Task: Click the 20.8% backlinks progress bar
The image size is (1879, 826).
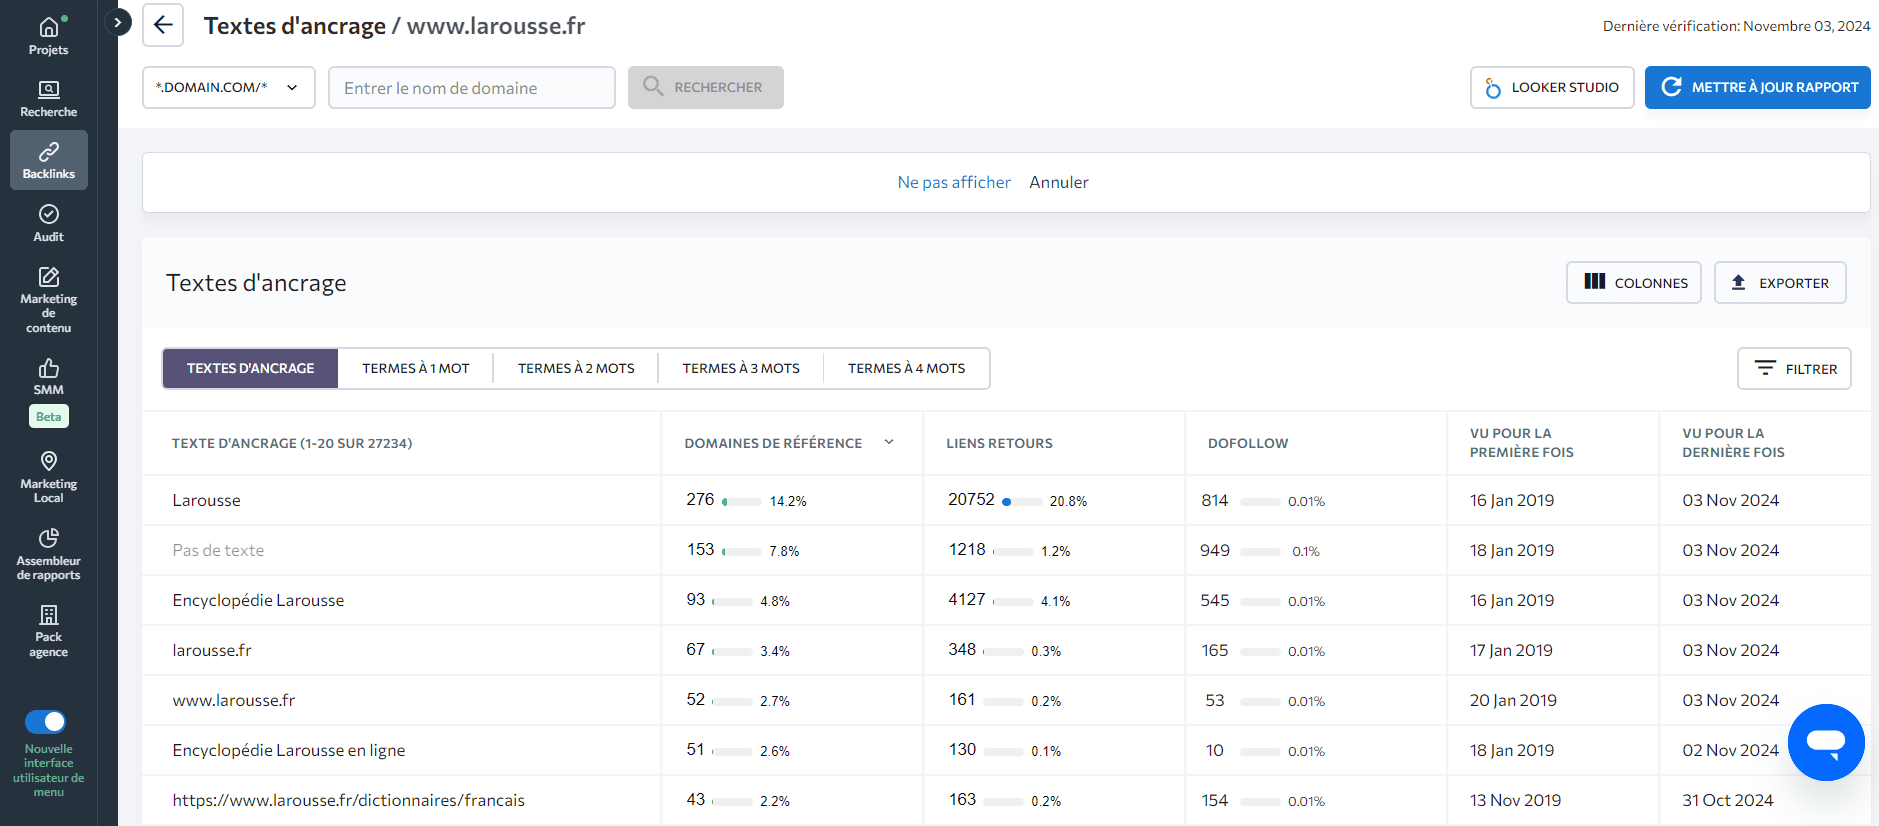Action: coord(1022,501)
